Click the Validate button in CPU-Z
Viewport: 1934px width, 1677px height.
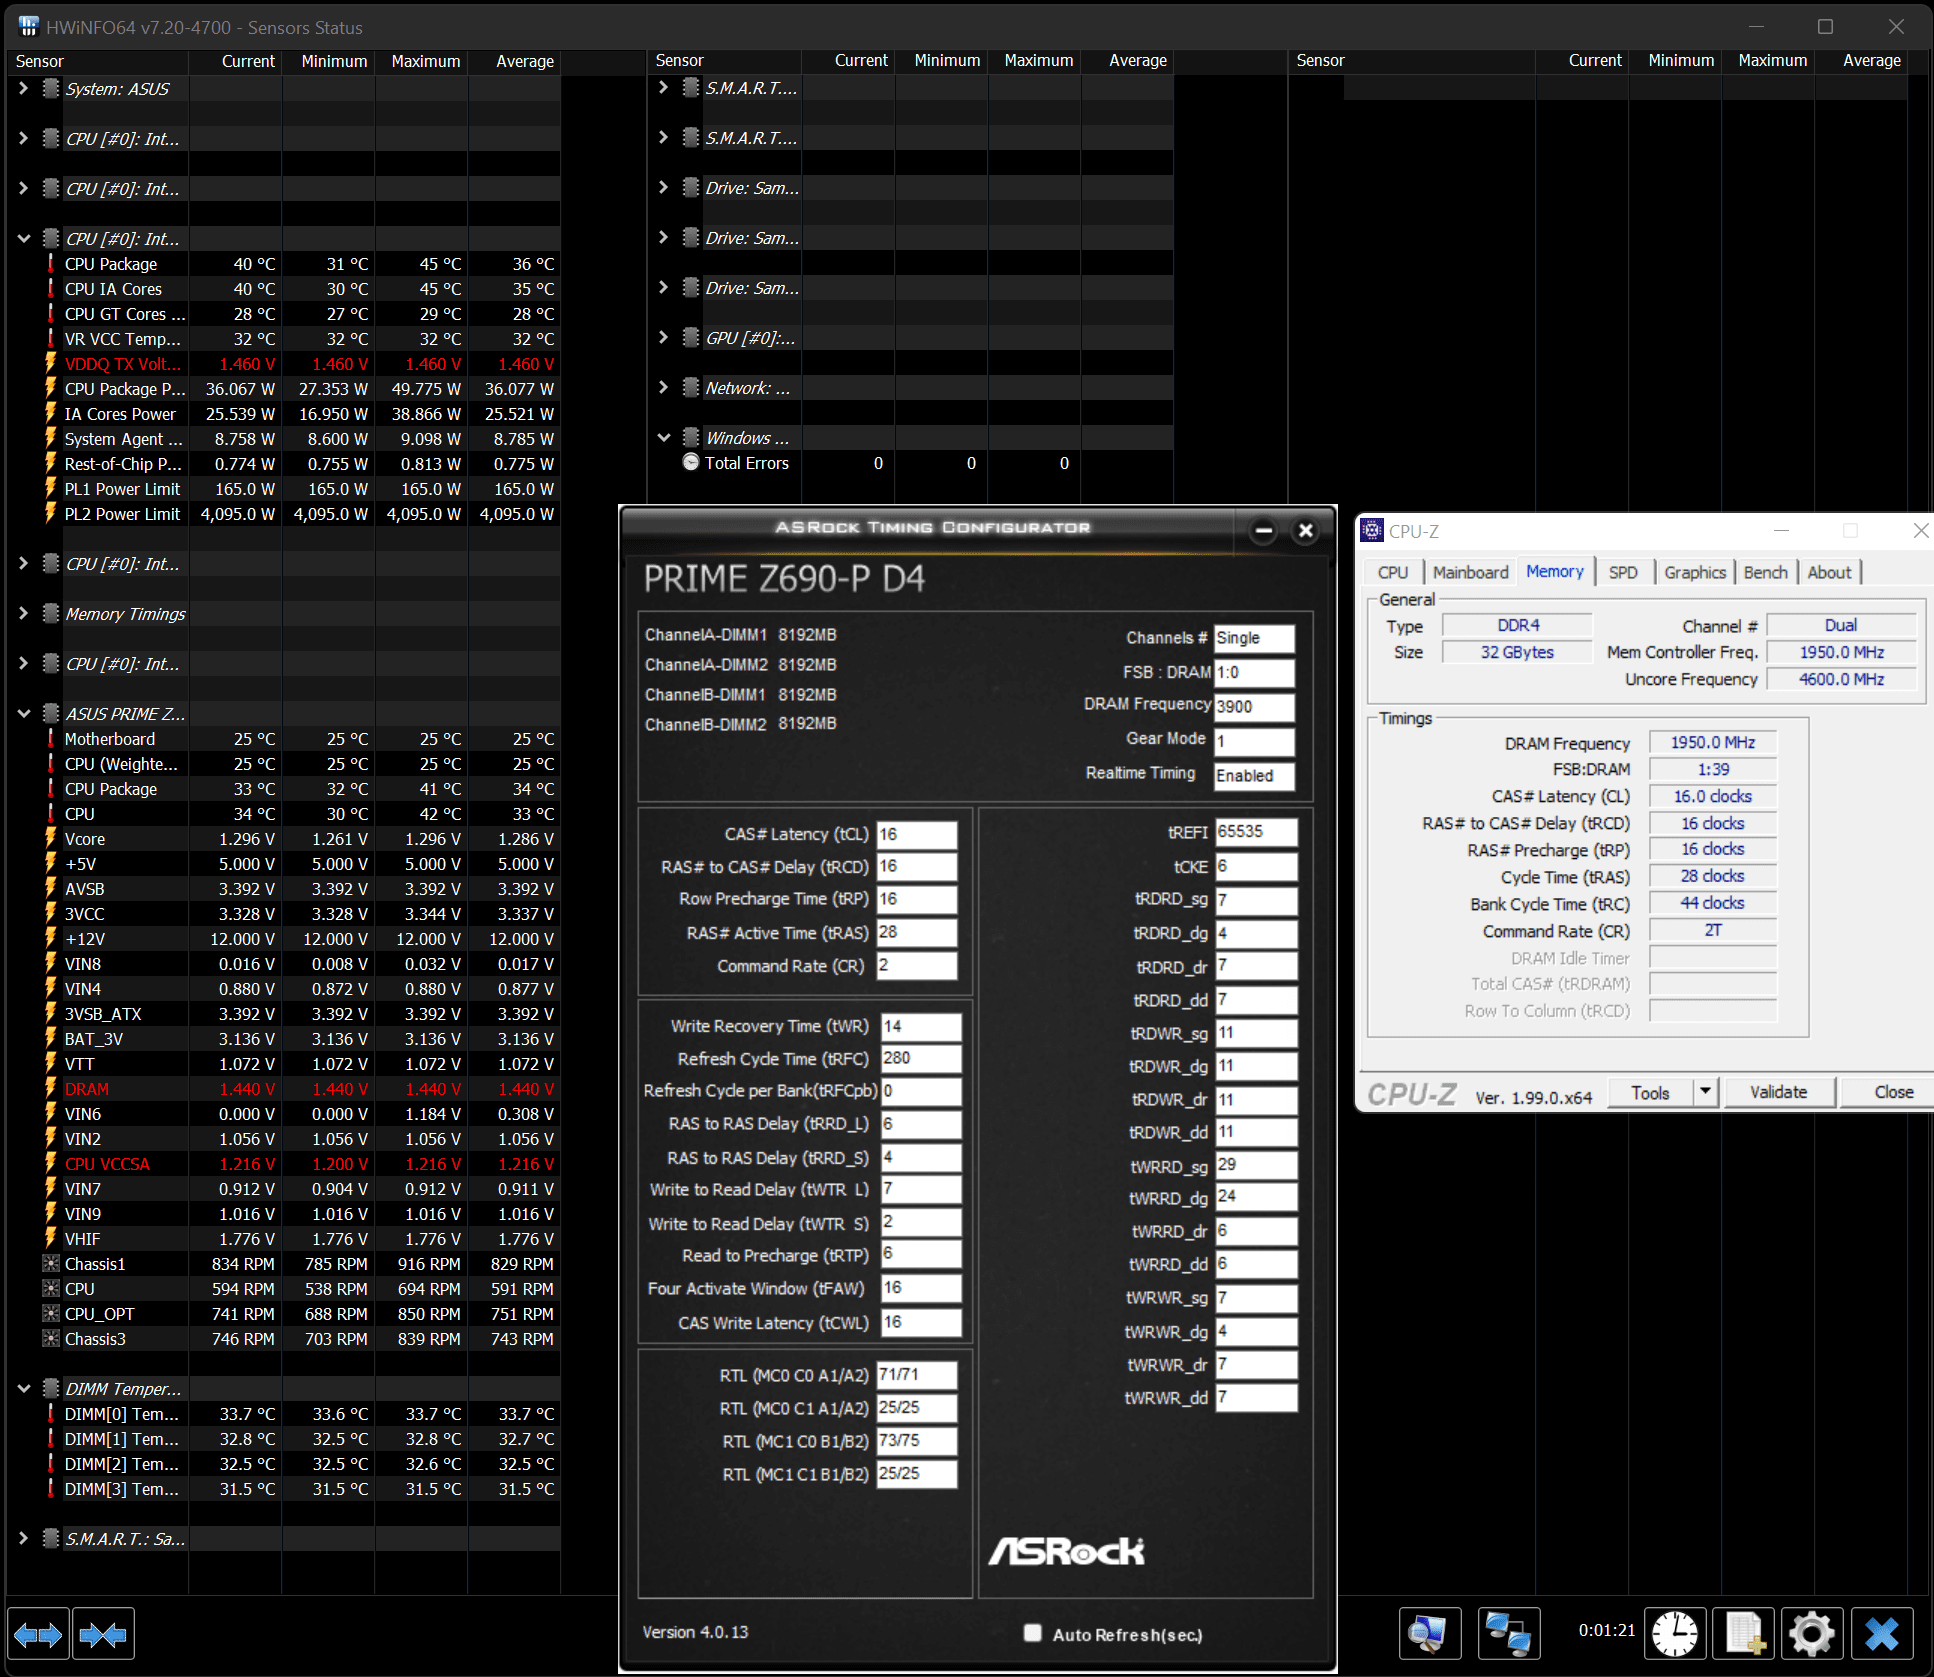[x=1778, y=1092]
